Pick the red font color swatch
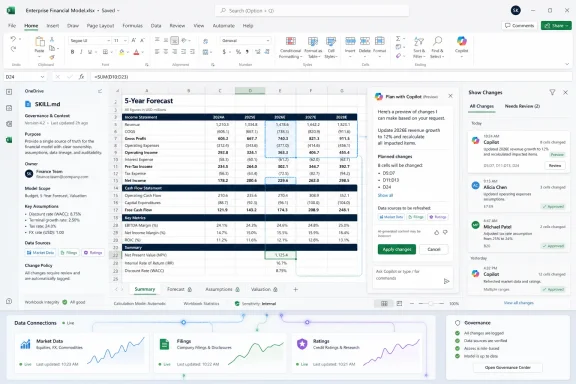This screenshot has width=576, height=384. click(136, 53)
